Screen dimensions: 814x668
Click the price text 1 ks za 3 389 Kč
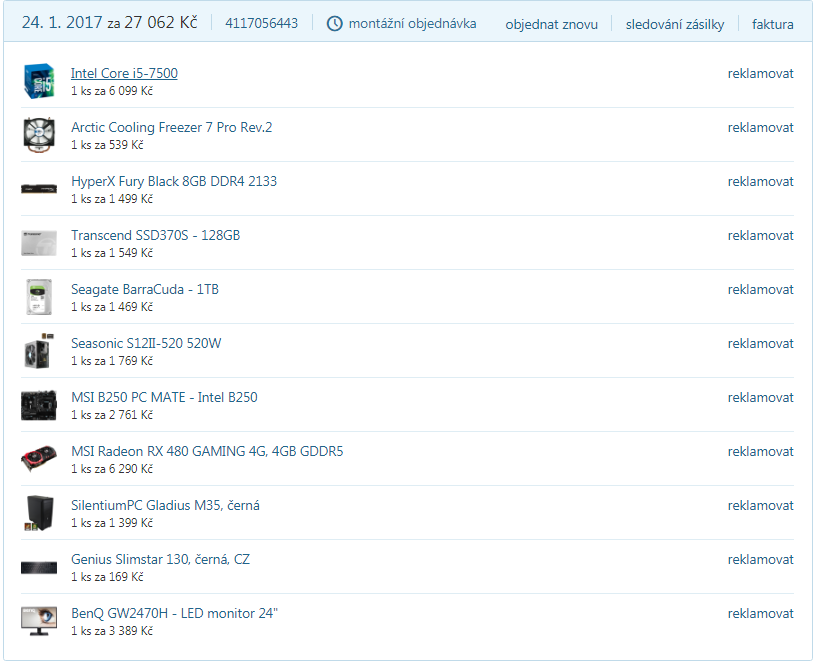tap(112, 631)
